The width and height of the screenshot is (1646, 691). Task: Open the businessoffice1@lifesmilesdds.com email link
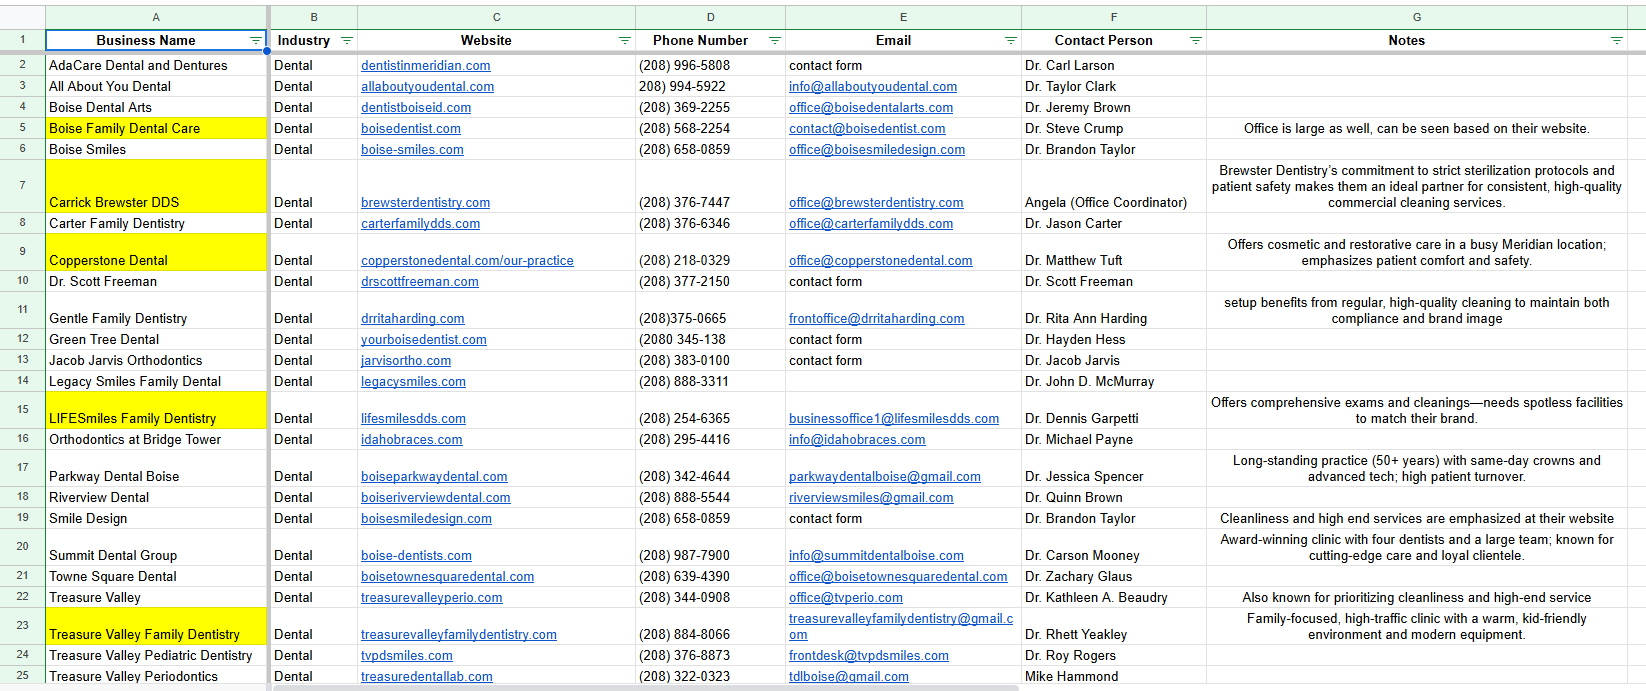pyautogui.click(x=894, y=419)
